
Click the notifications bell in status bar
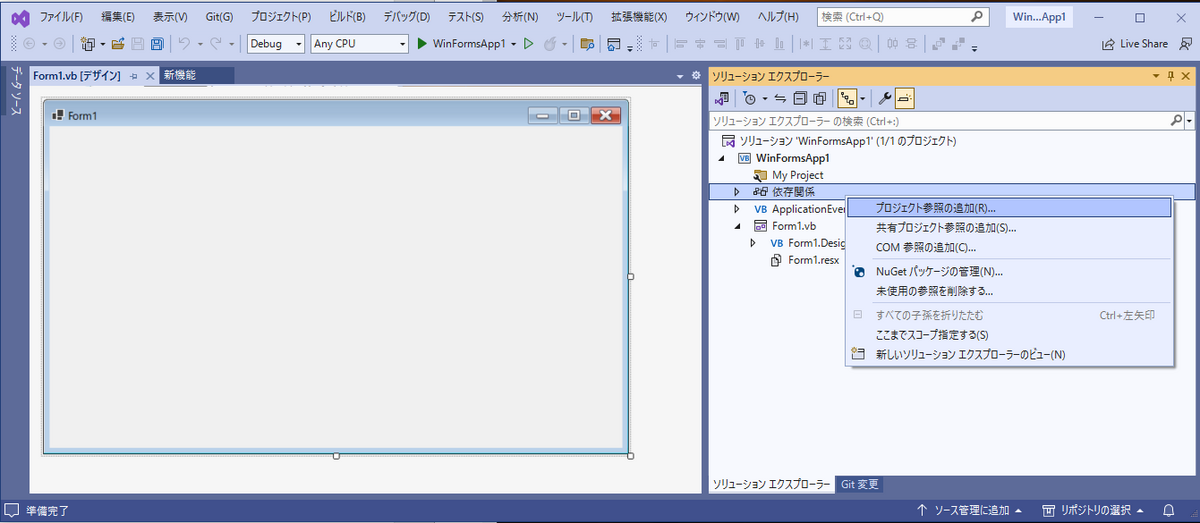[x=1169, y=511]
